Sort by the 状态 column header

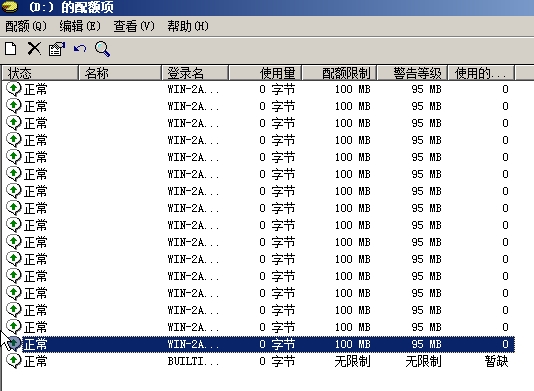tap(41, 73)
